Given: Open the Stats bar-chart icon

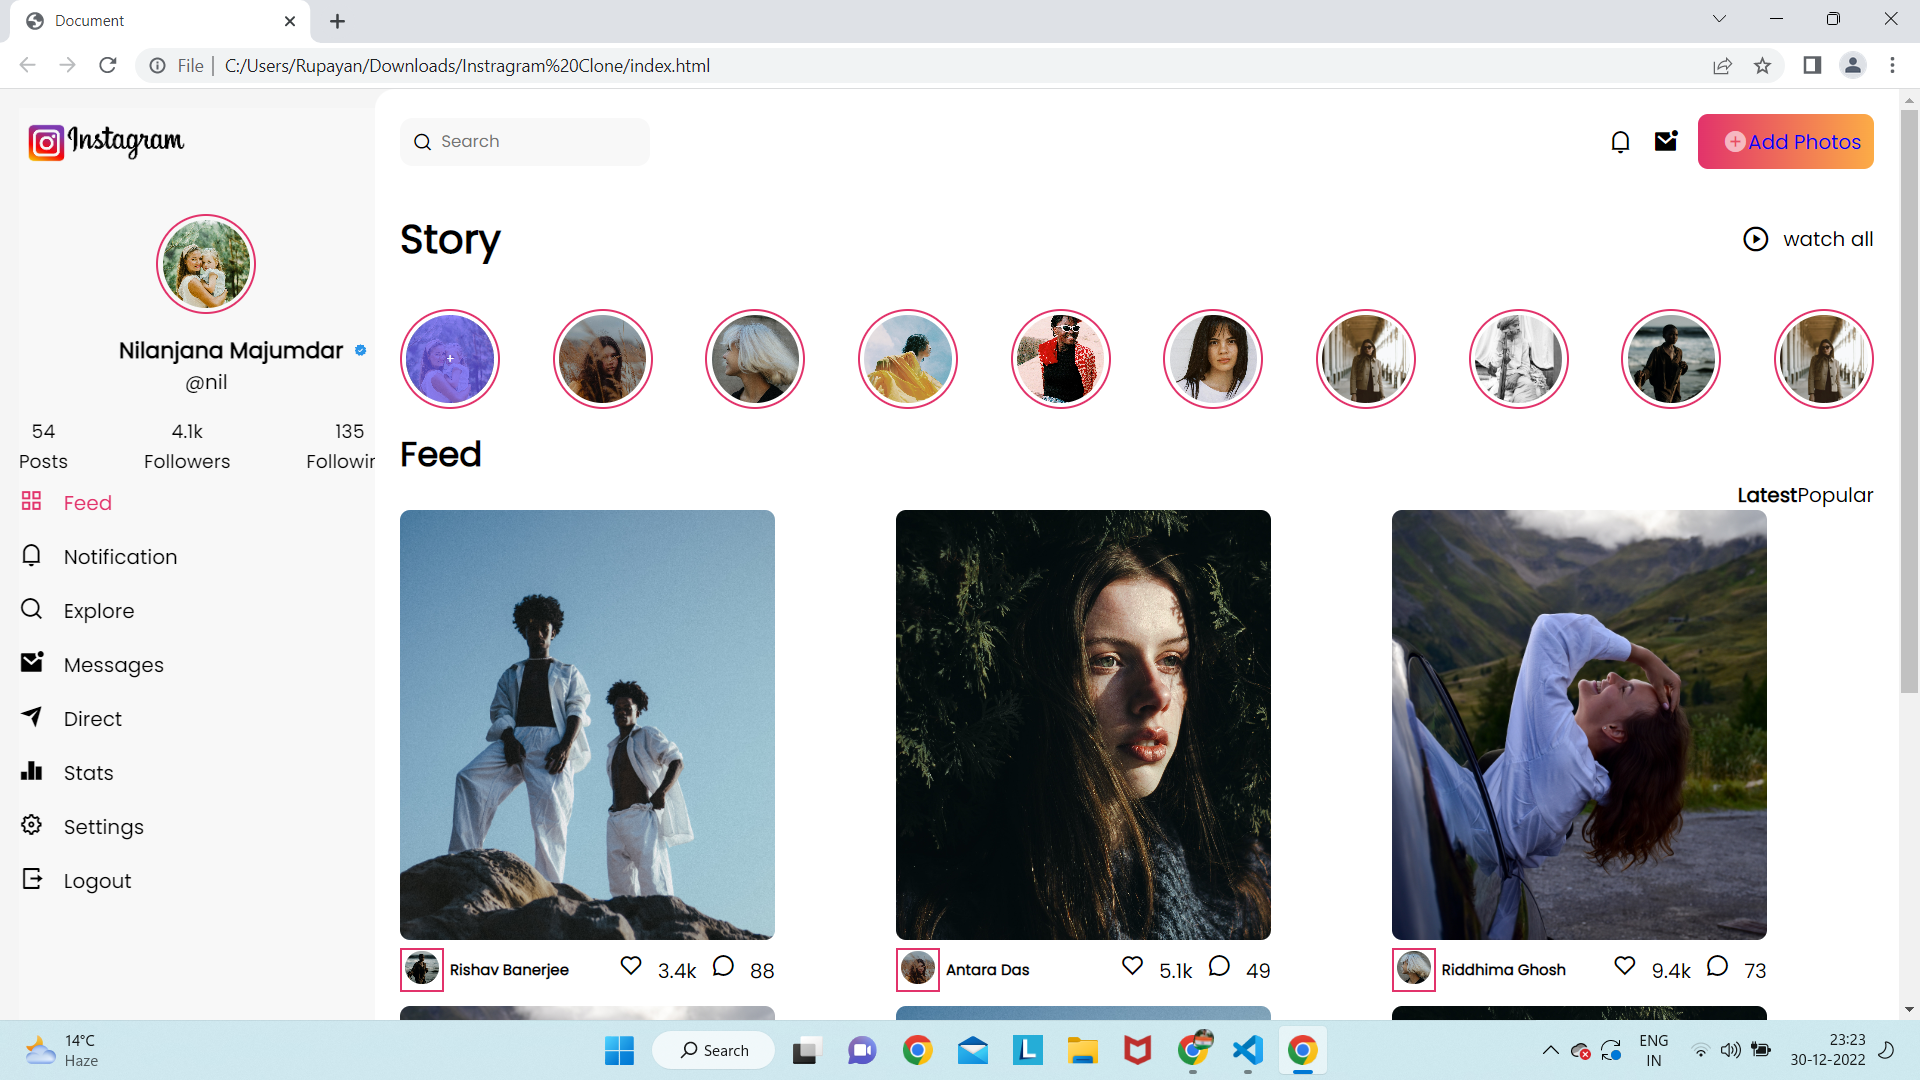Looking at the screenshot, I should coord(31,772).
